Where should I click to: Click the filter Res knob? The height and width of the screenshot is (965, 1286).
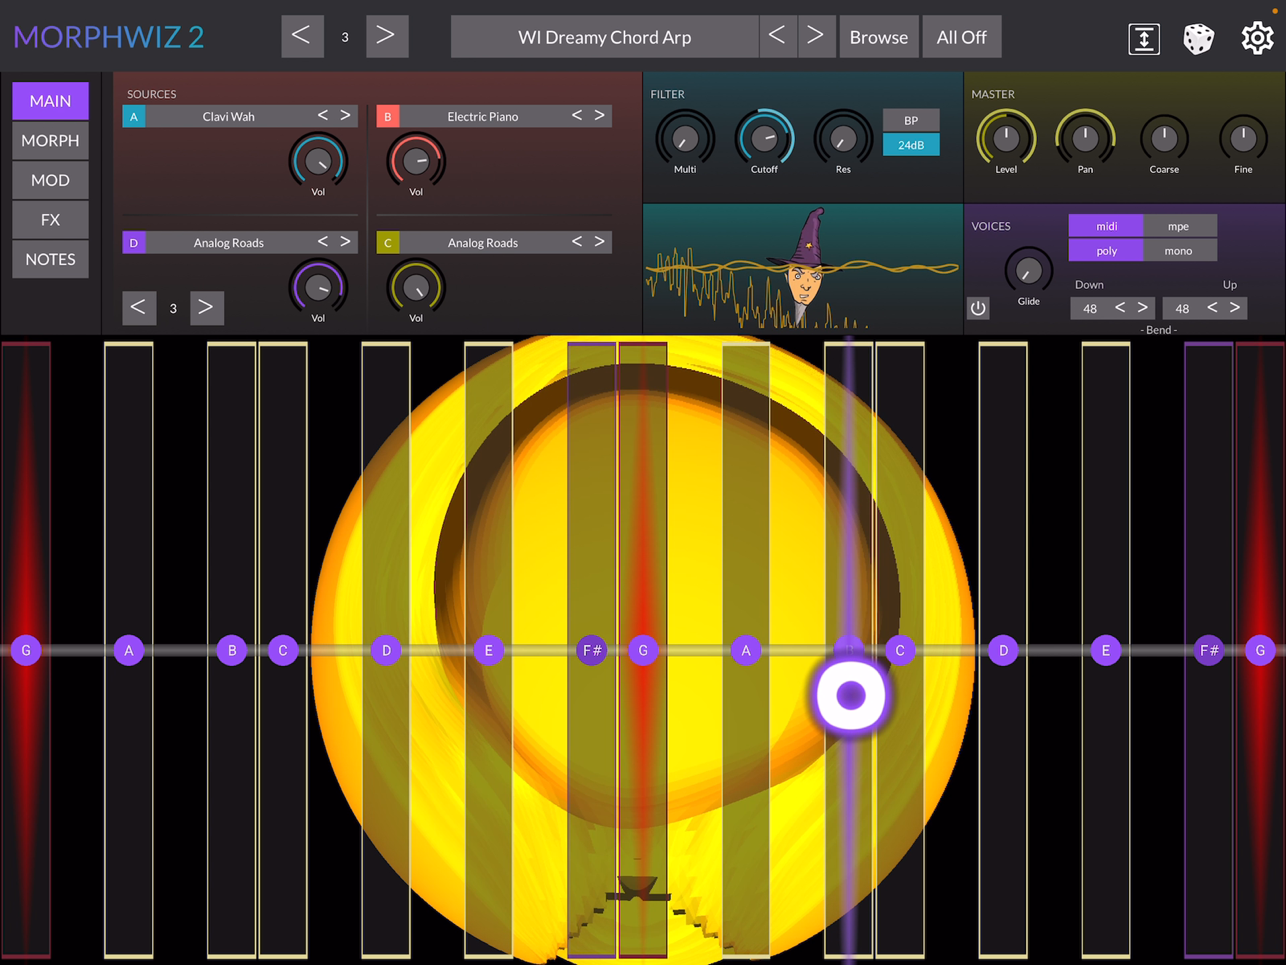[x=843, y=138]
